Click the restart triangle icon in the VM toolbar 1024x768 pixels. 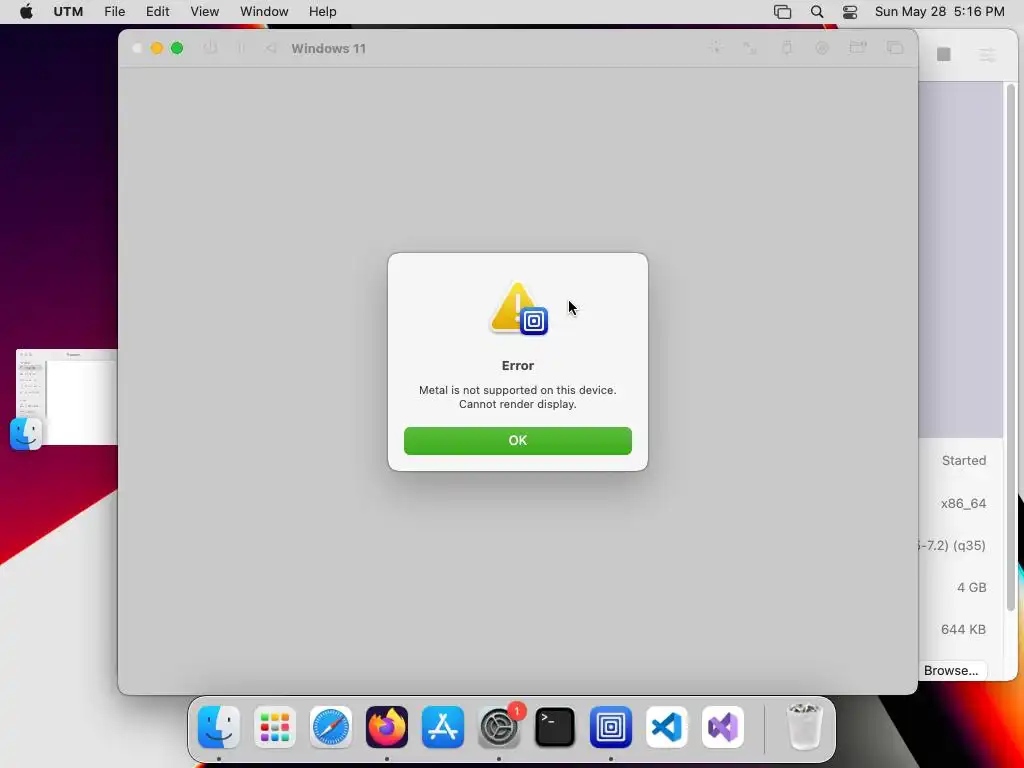pos(271,48)
